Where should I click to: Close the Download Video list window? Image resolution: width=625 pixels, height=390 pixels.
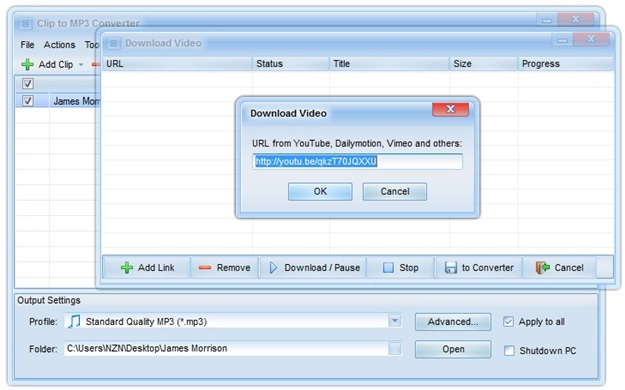tap(591, 39)
